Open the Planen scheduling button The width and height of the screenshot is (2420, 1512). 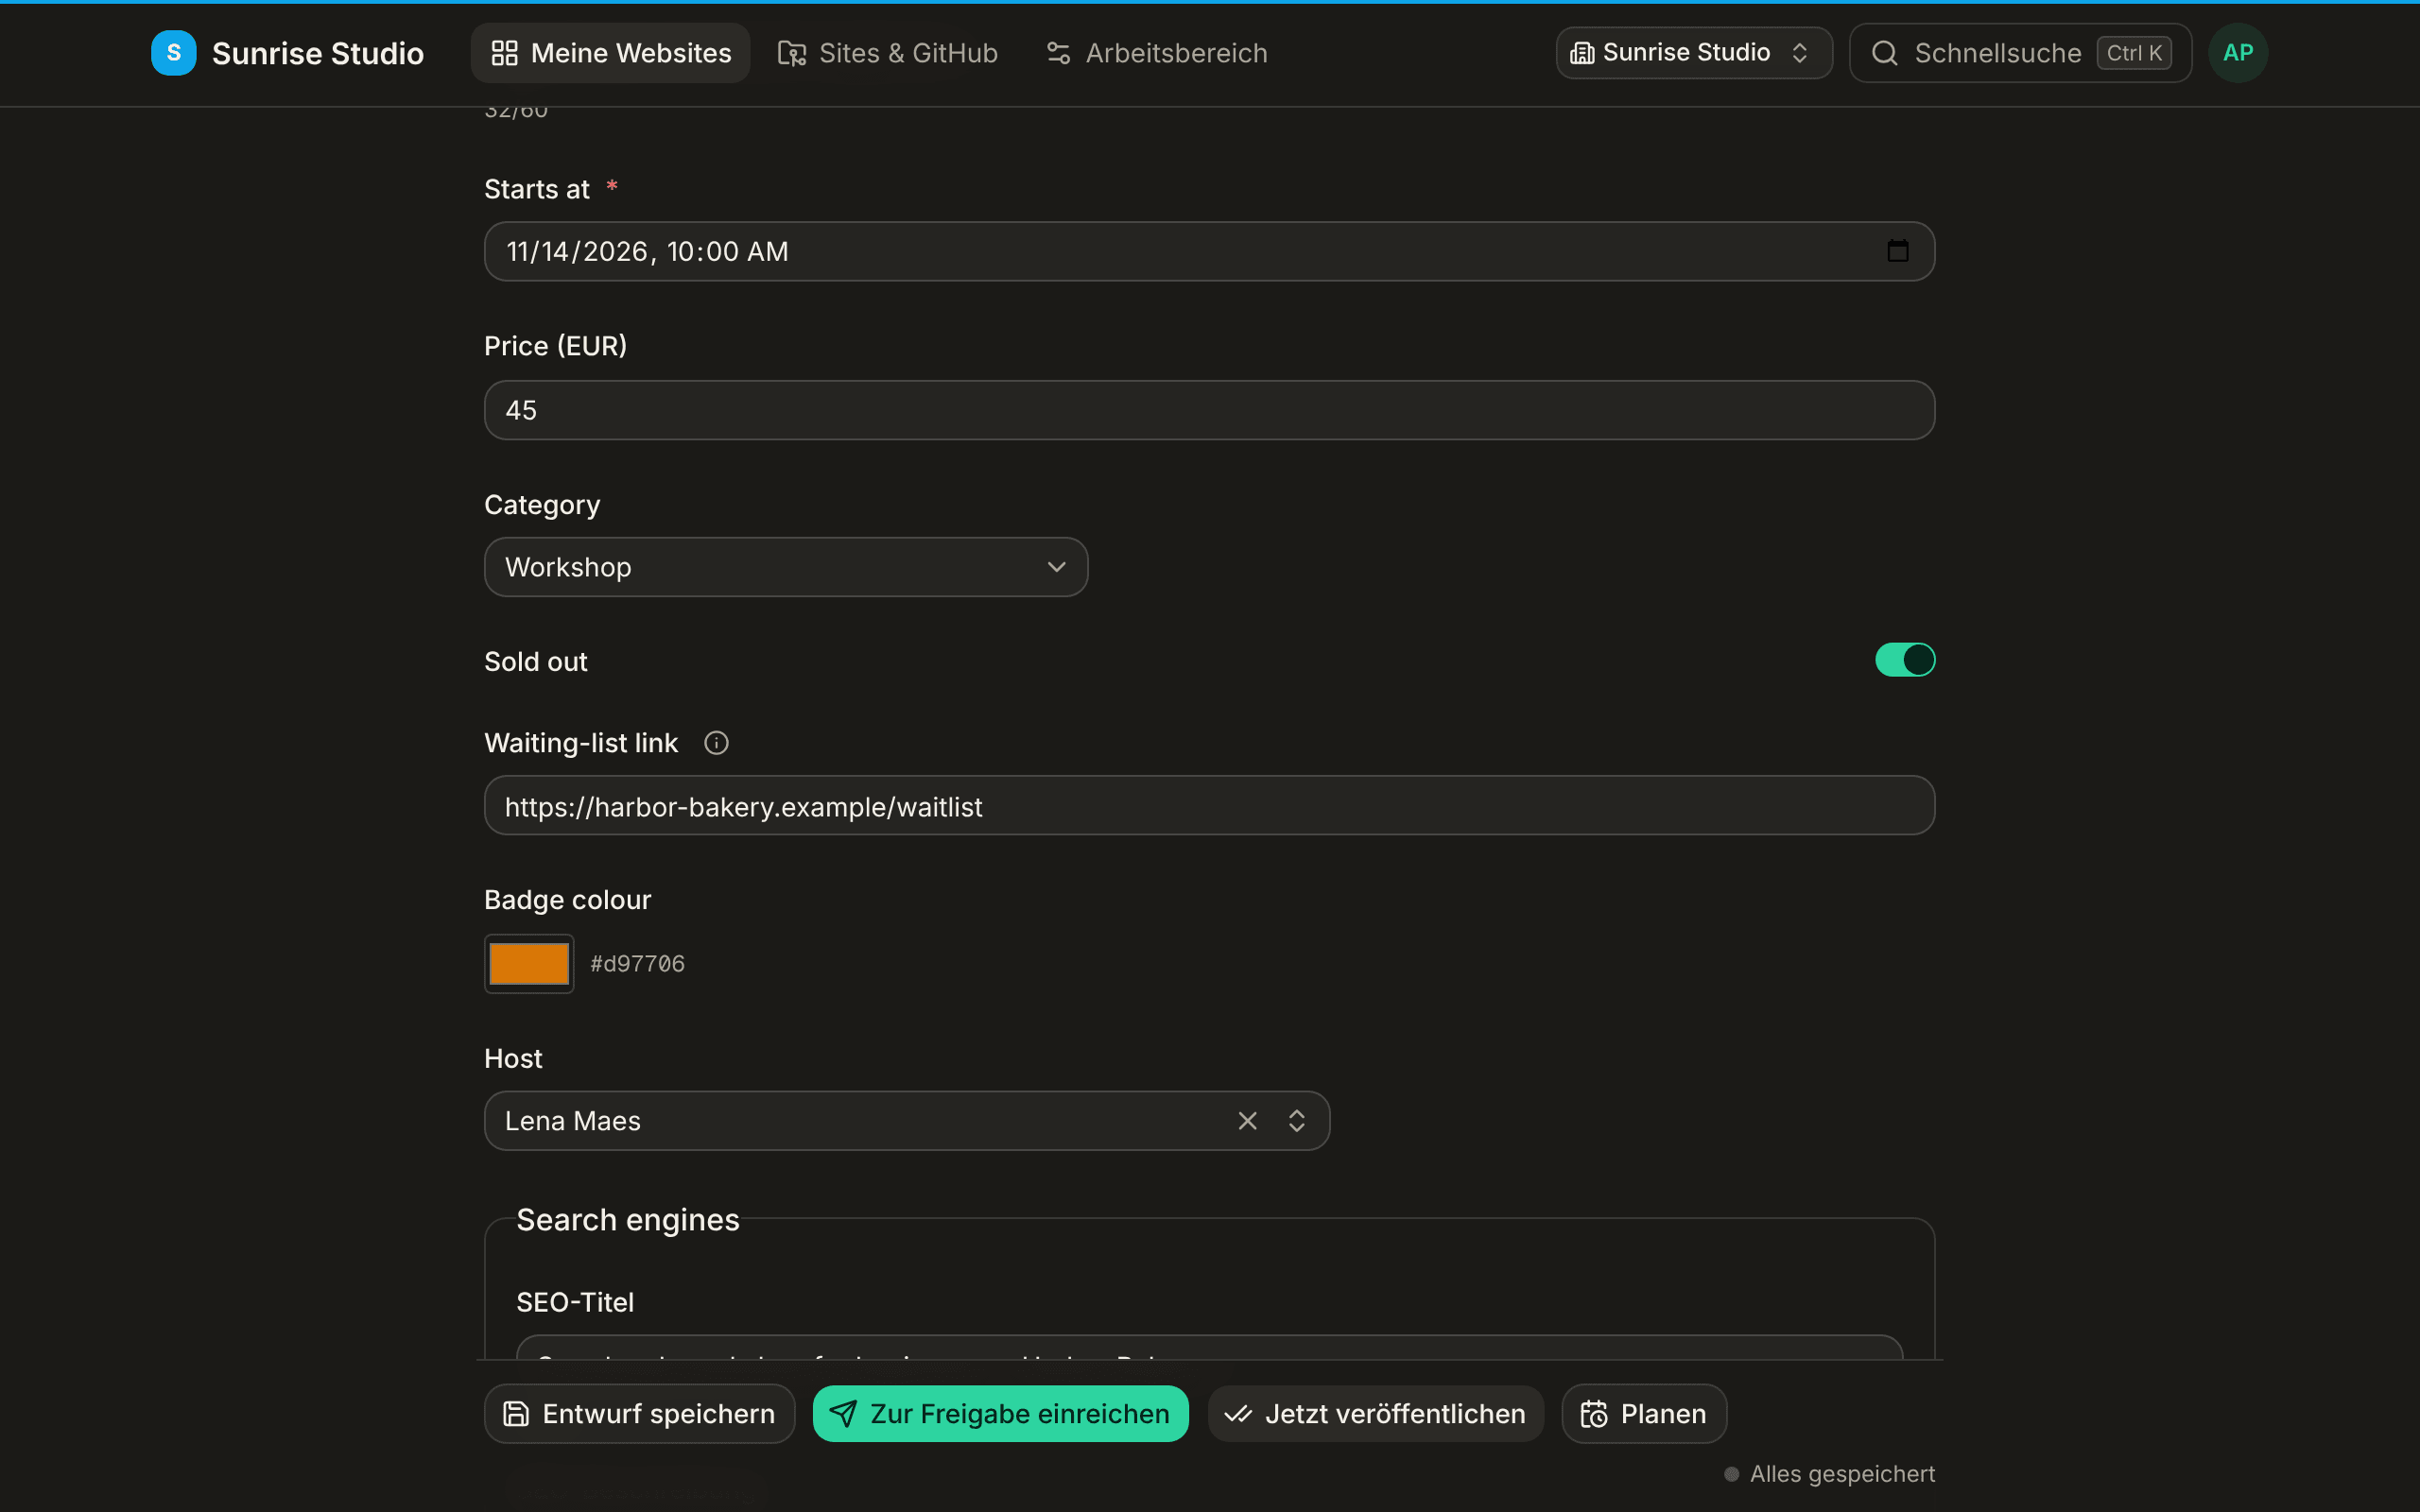pos(1643,1414)
